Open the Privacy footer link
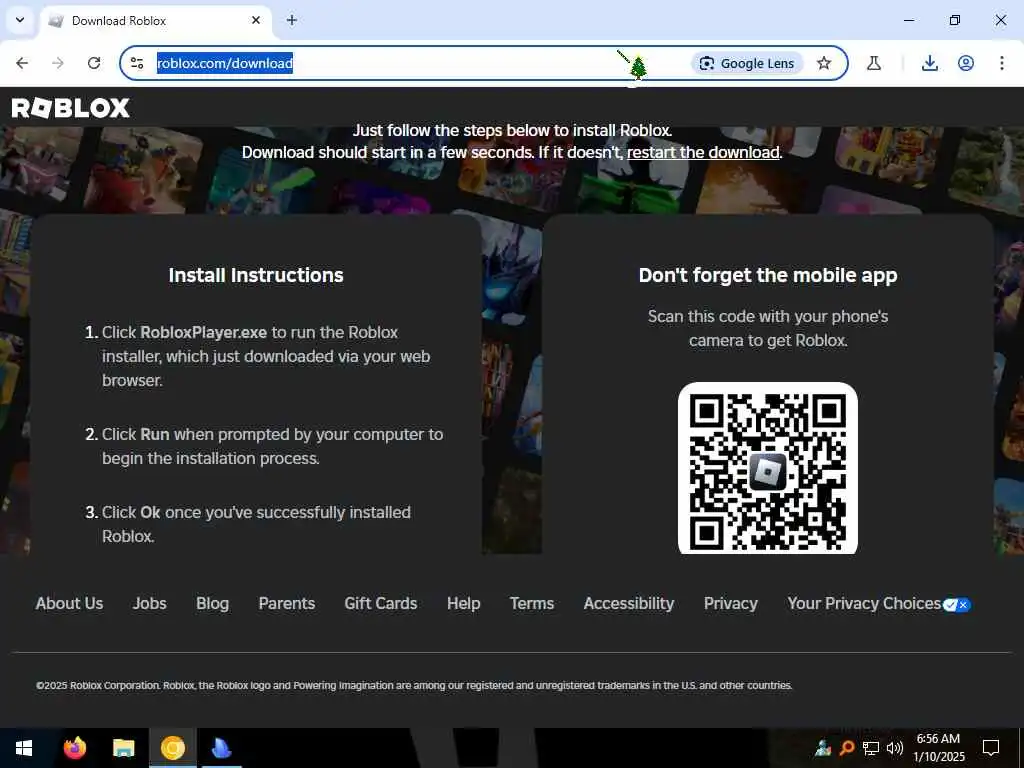 pos(731,603)
